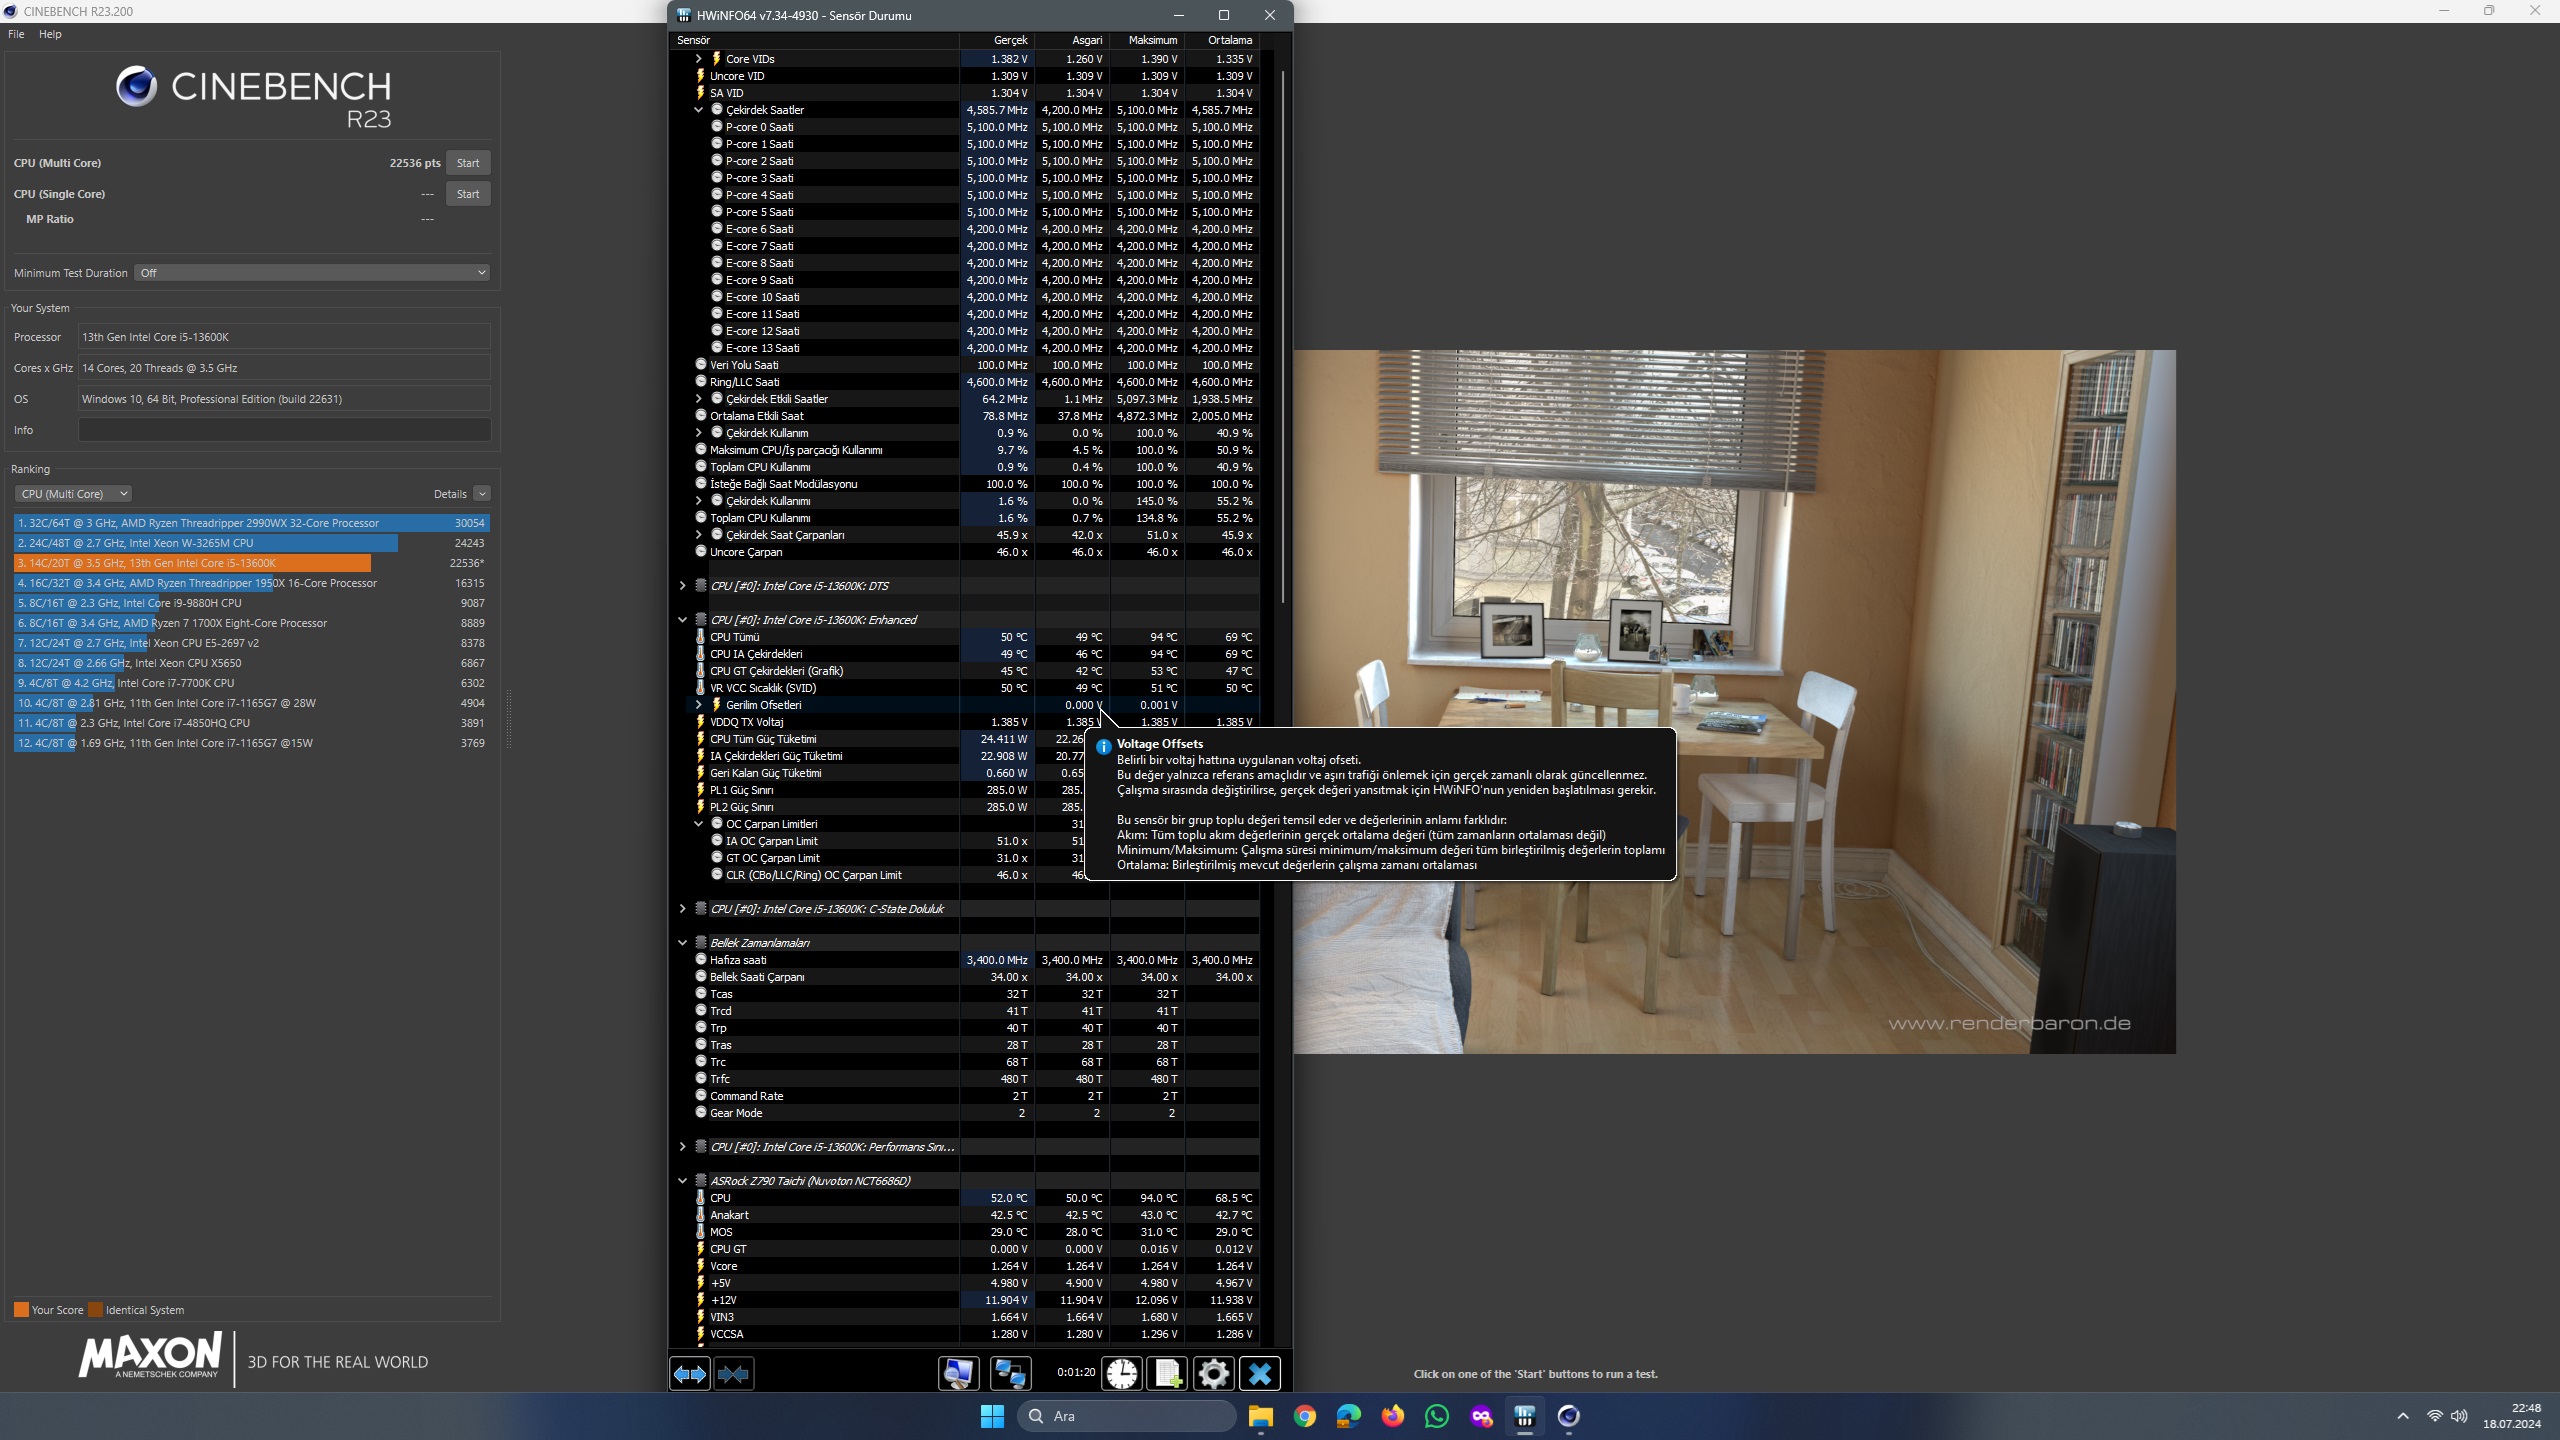Click the Vcore lightning bolt icon

click(x=700, y=1266)
